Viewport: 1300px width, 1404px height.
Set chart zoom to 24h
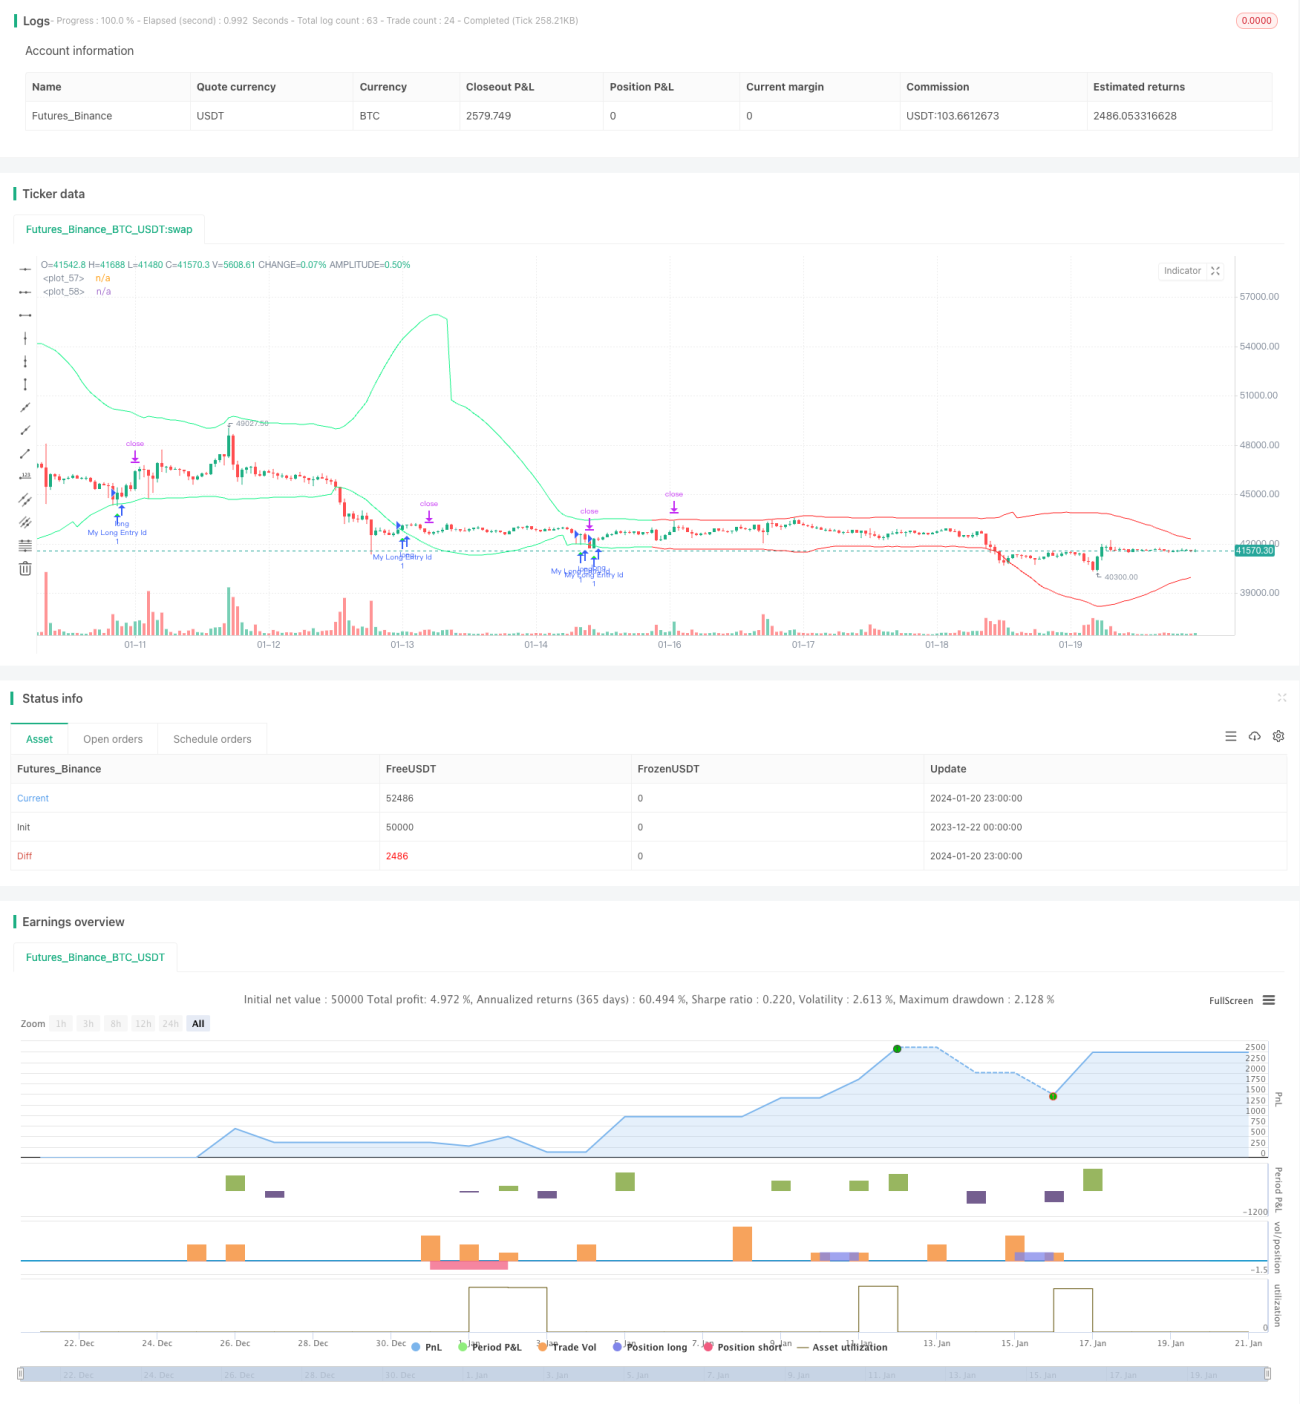pyautogui.click(x=171, y=1024)
